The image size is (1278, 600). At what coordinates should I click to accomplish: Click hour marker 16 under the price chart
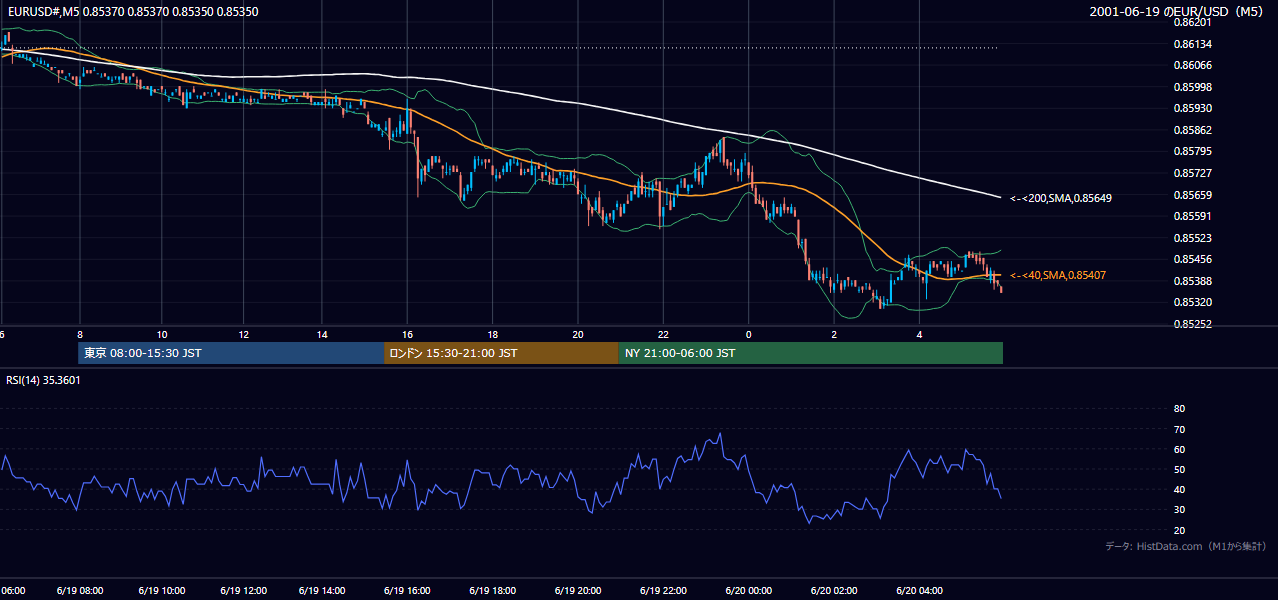pos(408,334)
